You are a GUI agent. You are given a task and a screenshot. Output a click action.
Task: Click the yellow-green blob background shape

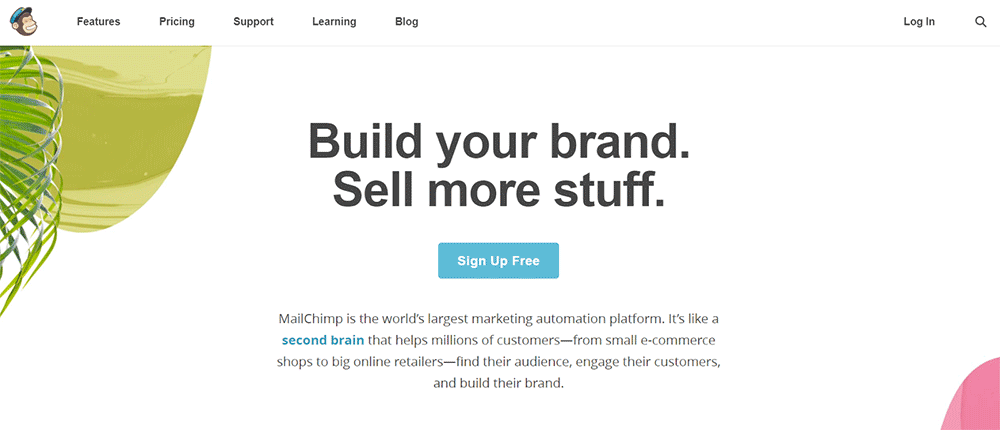pos(150,130)
